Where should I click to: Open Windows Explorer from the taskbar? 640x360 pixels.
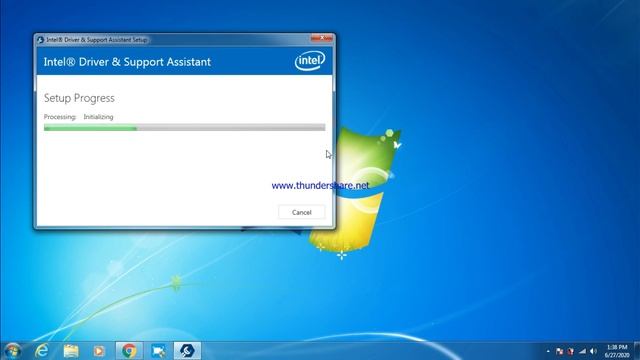[71, 351]
